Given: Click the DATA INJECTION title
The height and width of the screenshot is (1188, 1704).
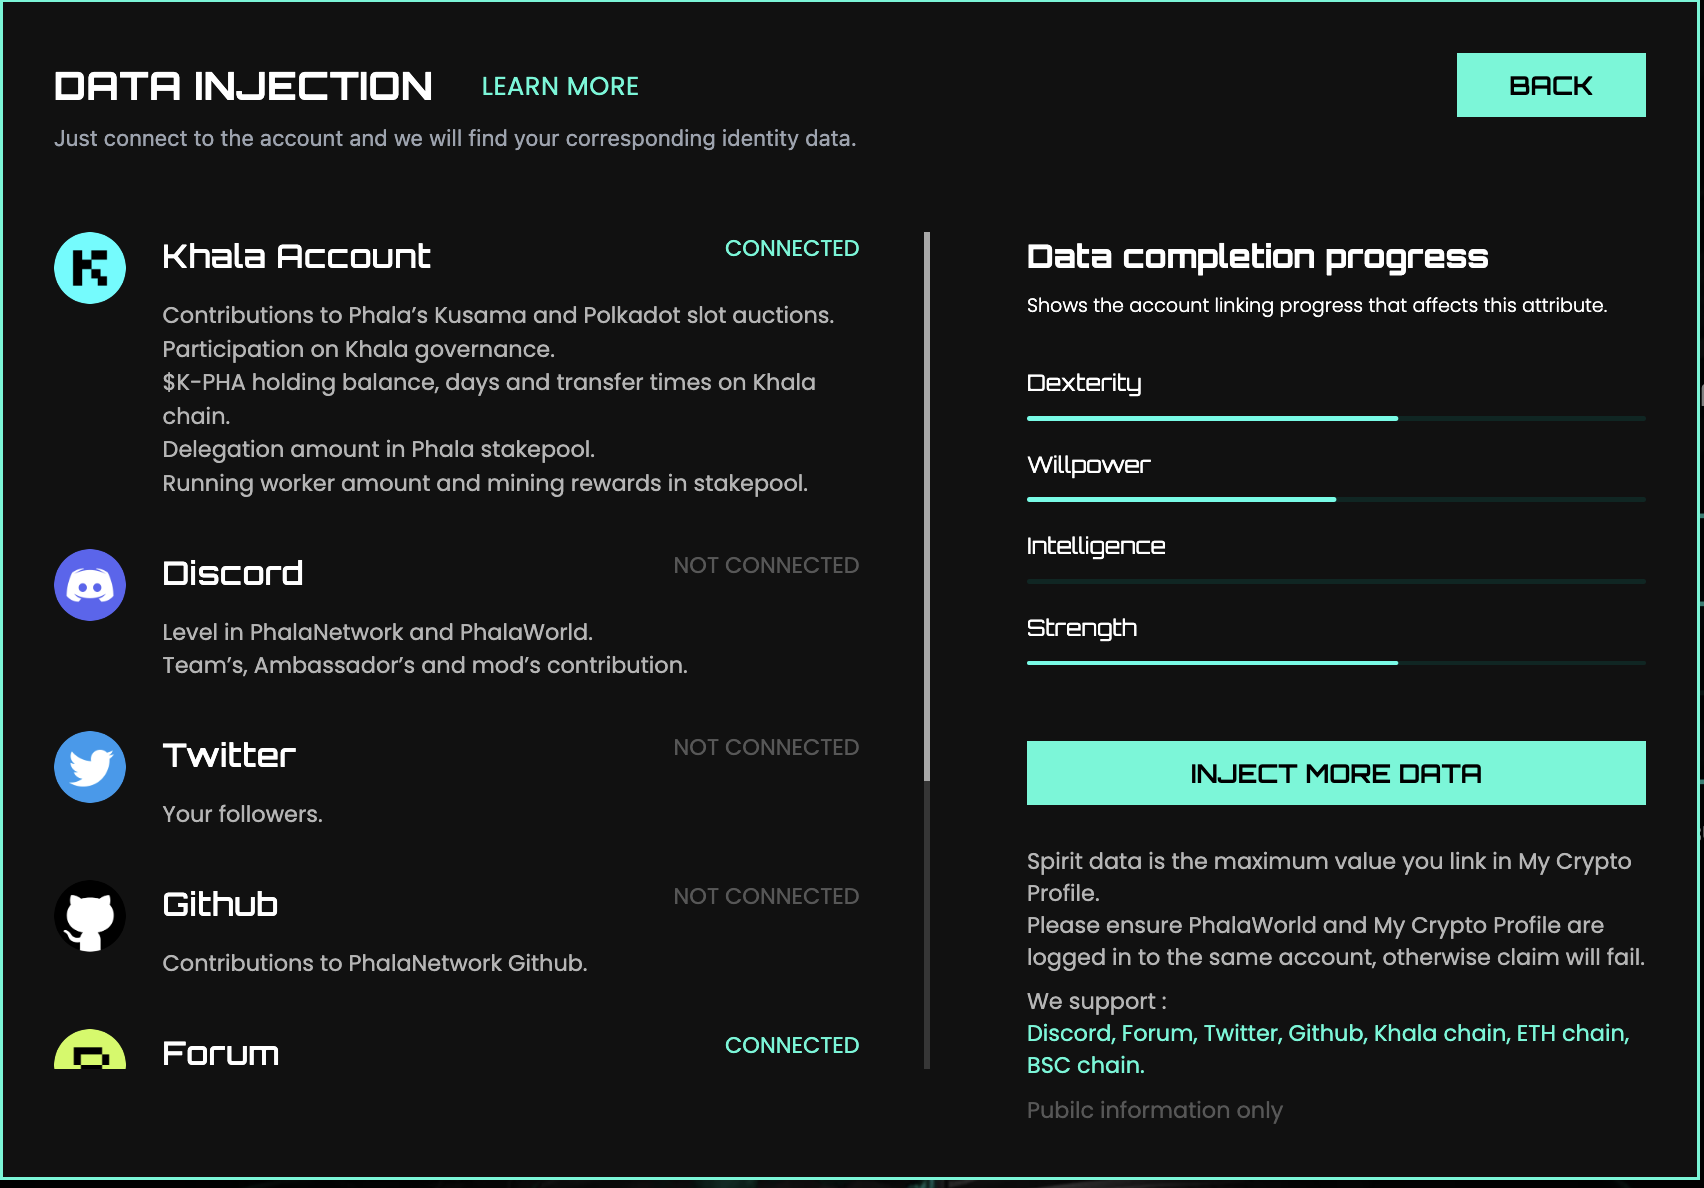Looking at the screenshot, I should (243, 86).
